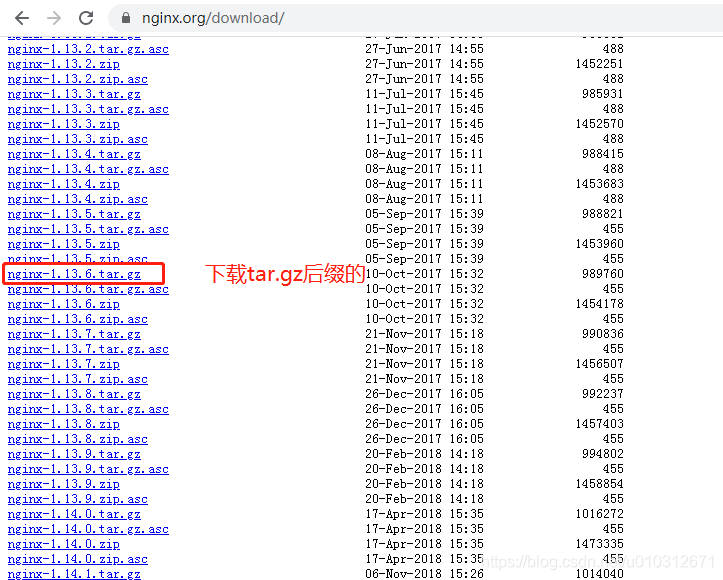Open nginx-1.14.0.zip.asc link
Image resolution: width=723 pixels, height=580 pixels.
pyautogui.click(x=77, y=559)
